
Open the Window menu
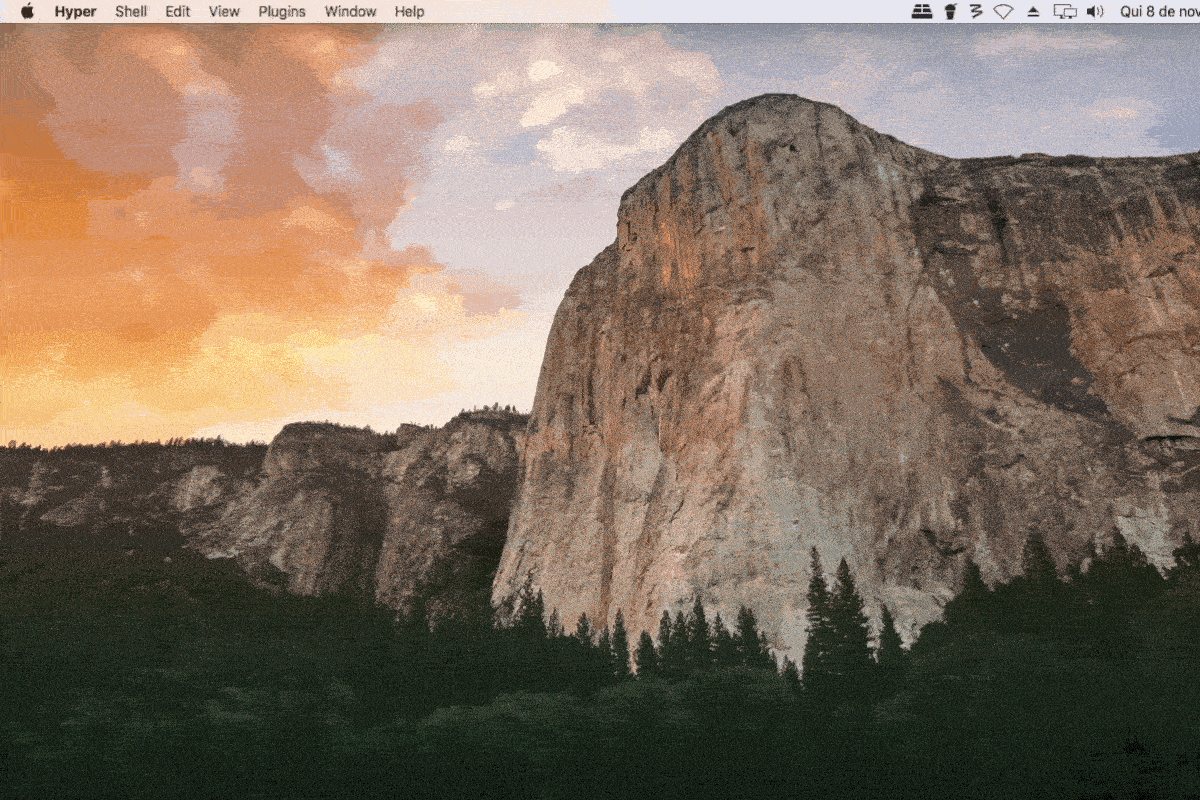[x=351, y=12]
